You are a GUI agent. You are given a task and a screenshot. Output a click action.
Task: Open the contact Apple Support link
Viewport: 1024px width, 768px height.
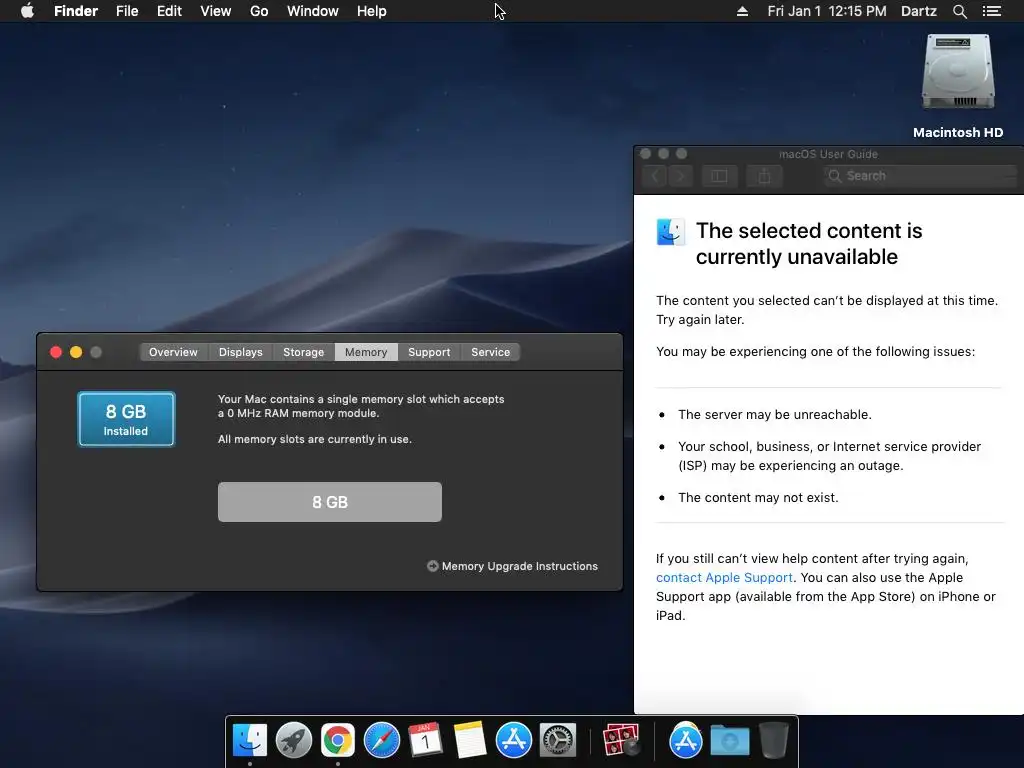pos(724,577)
